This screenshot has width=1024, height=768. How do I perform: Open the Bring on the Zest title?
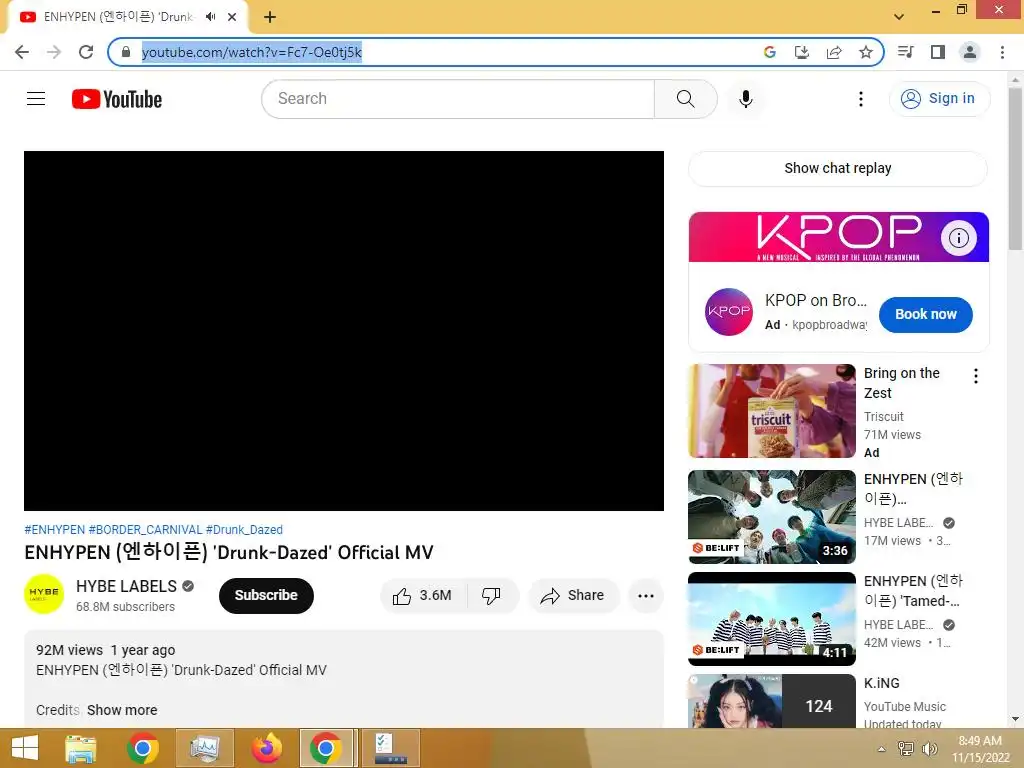pos(902,383)
